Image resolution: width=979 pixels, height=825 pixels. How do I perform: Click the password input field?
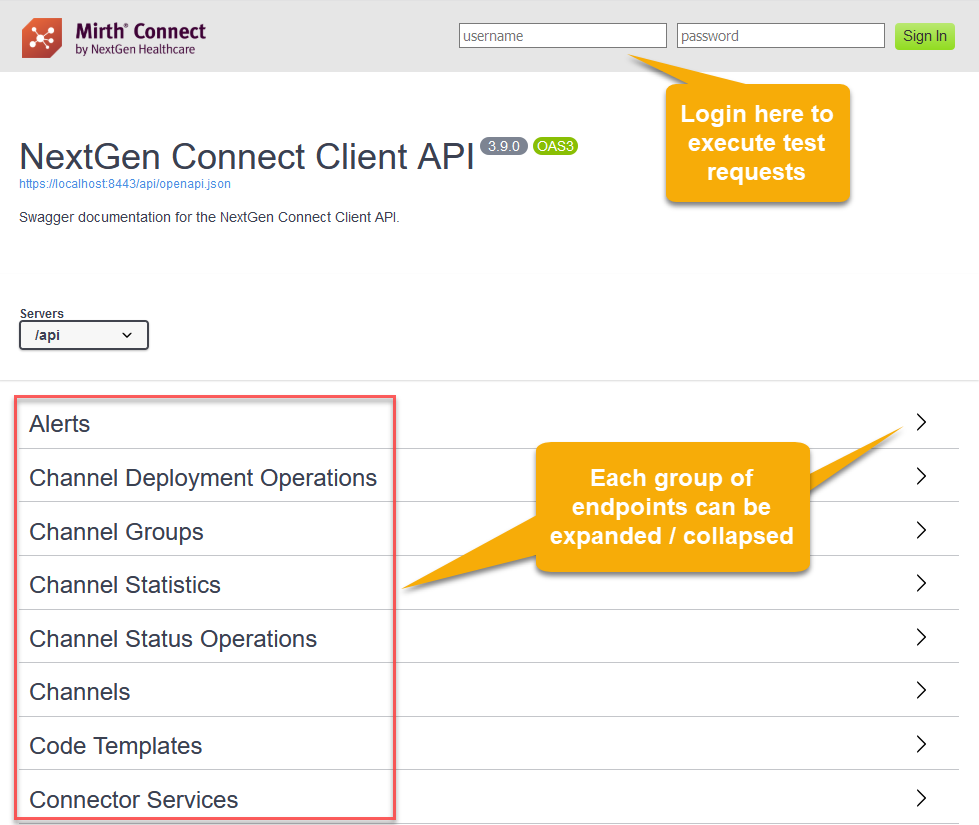[780, 36]
